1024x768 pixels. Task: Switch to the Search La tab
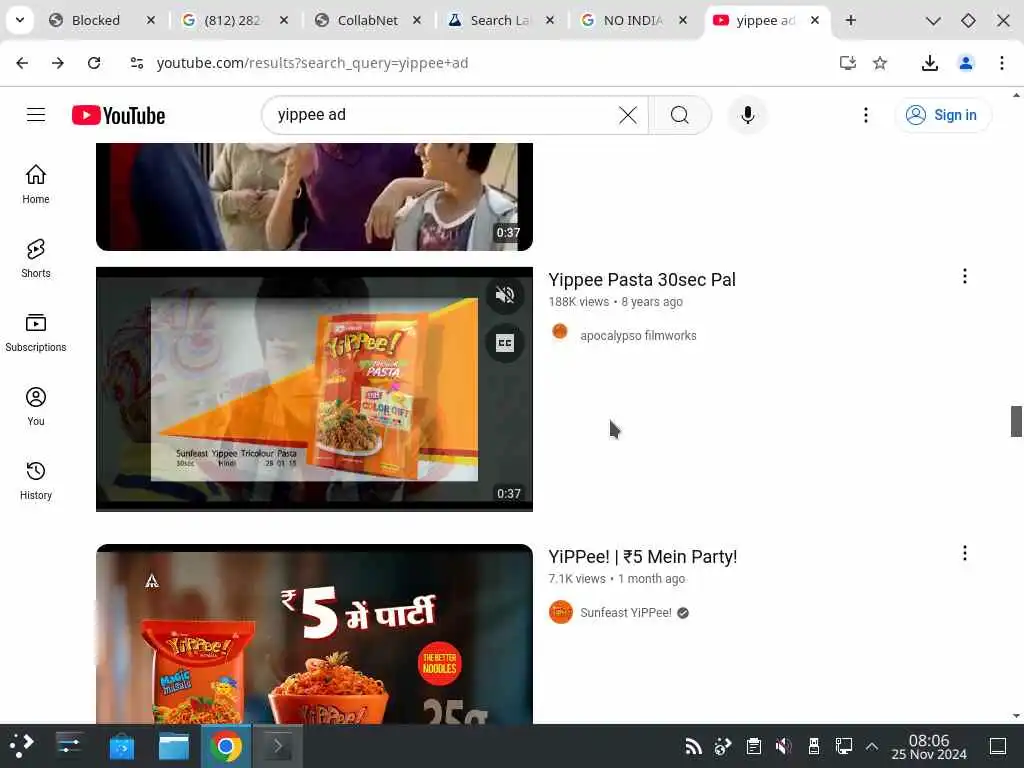[x=500, y=20]
